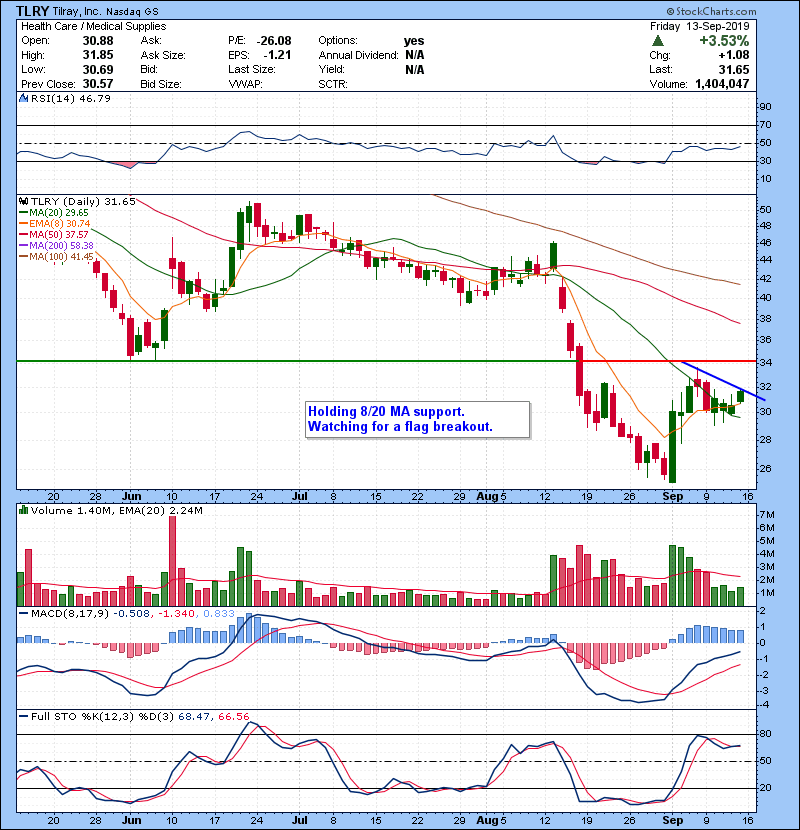This screenshot has height=830, width=800.
Task: Click the +3.53% percent change
Action: click(x=724, y=41)
